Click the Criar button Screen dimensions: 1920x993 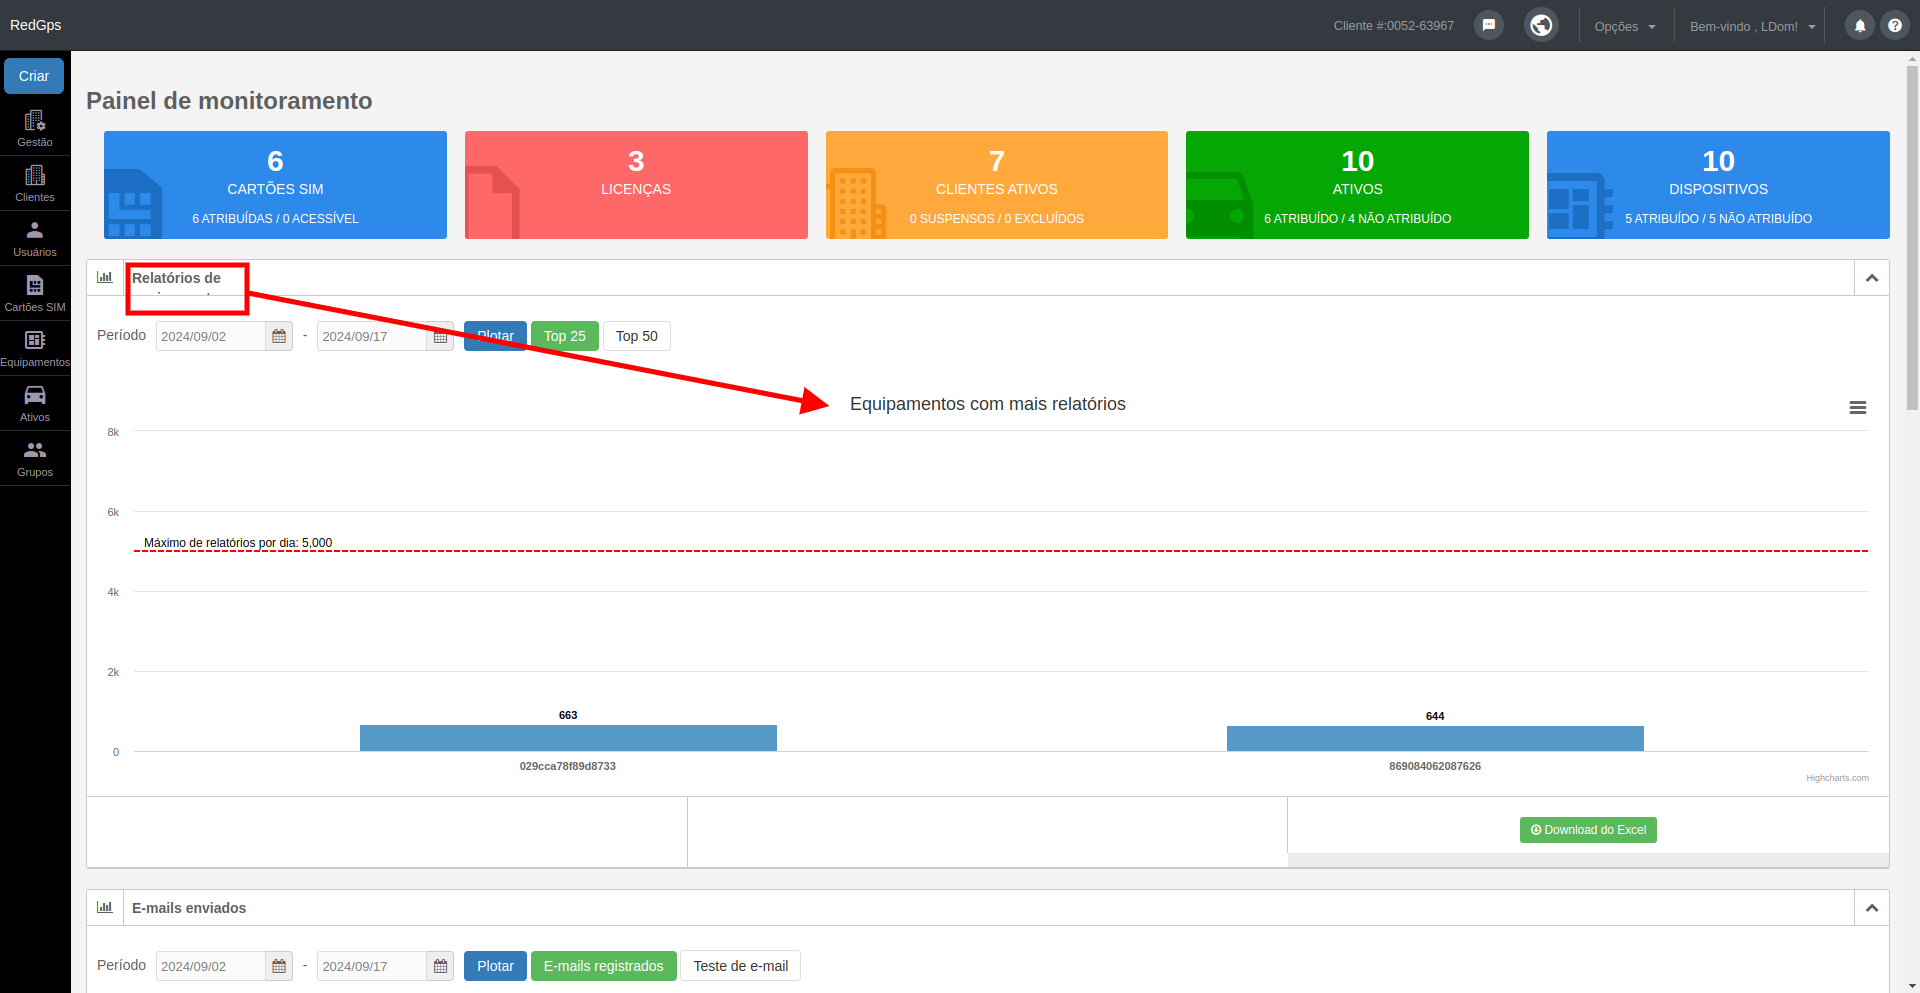click(34, 76)
